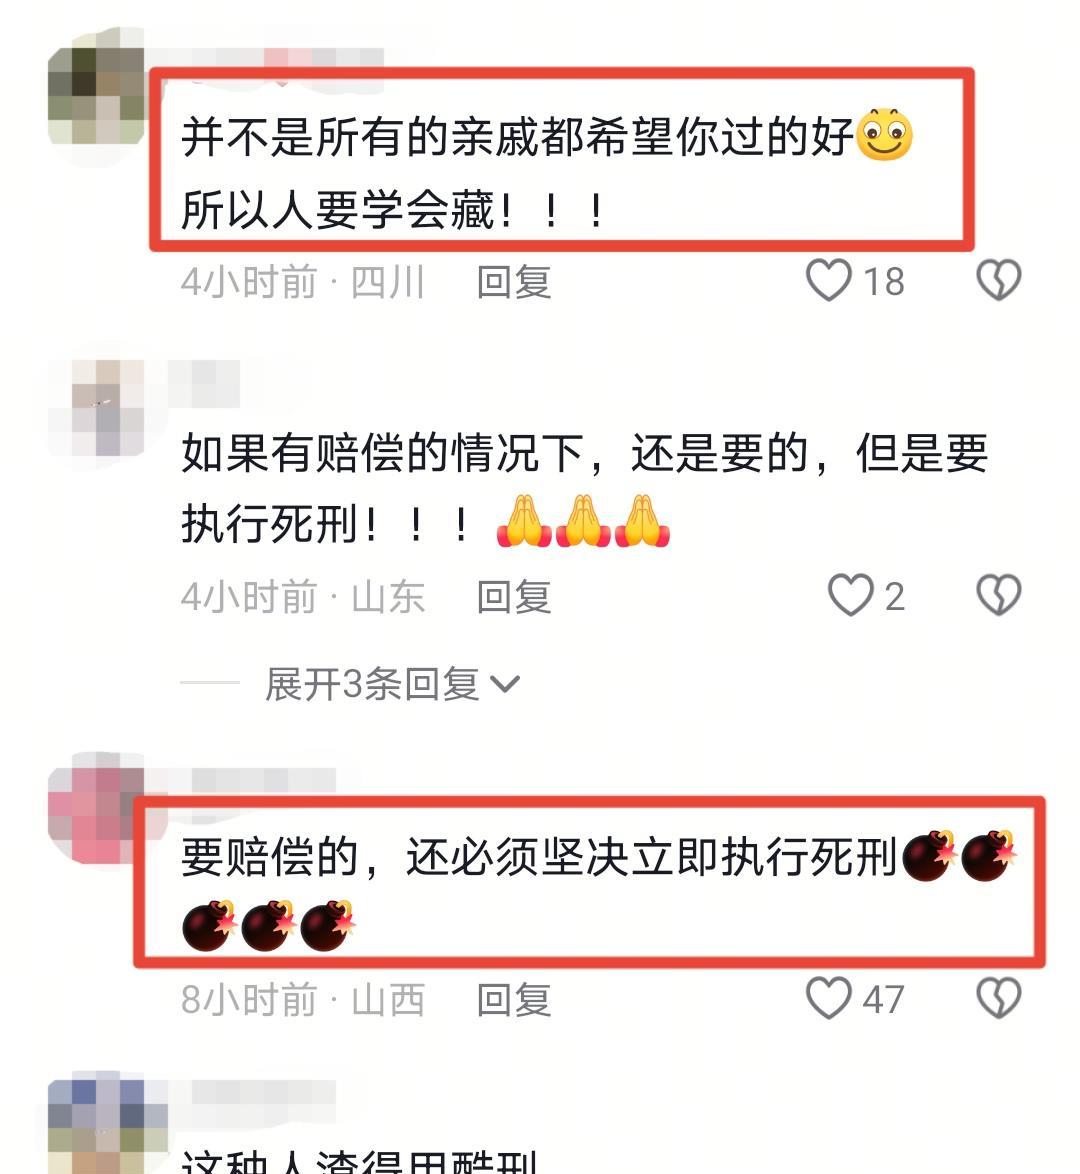Select comment text 并不是所有的亲戚都希望你过的好
The image size is (1080, 1174).
tap(517, 137)
